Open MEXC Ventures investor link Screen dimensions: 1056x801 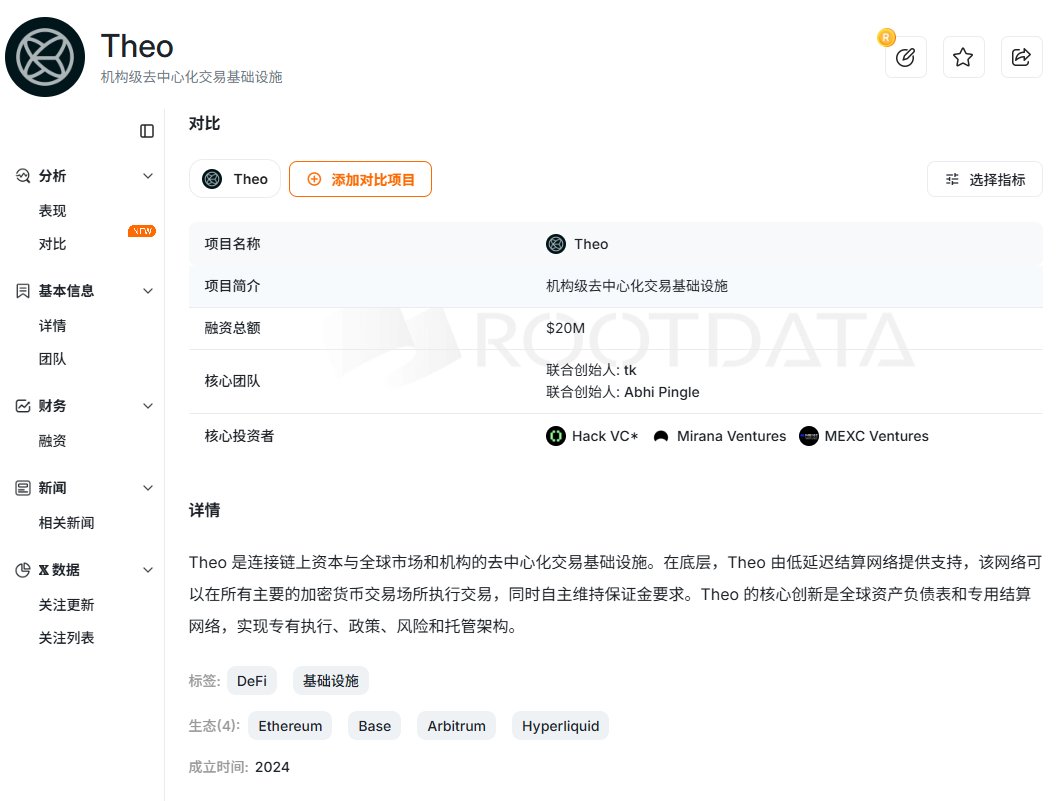pyautogui.click(x=876, y=437)
